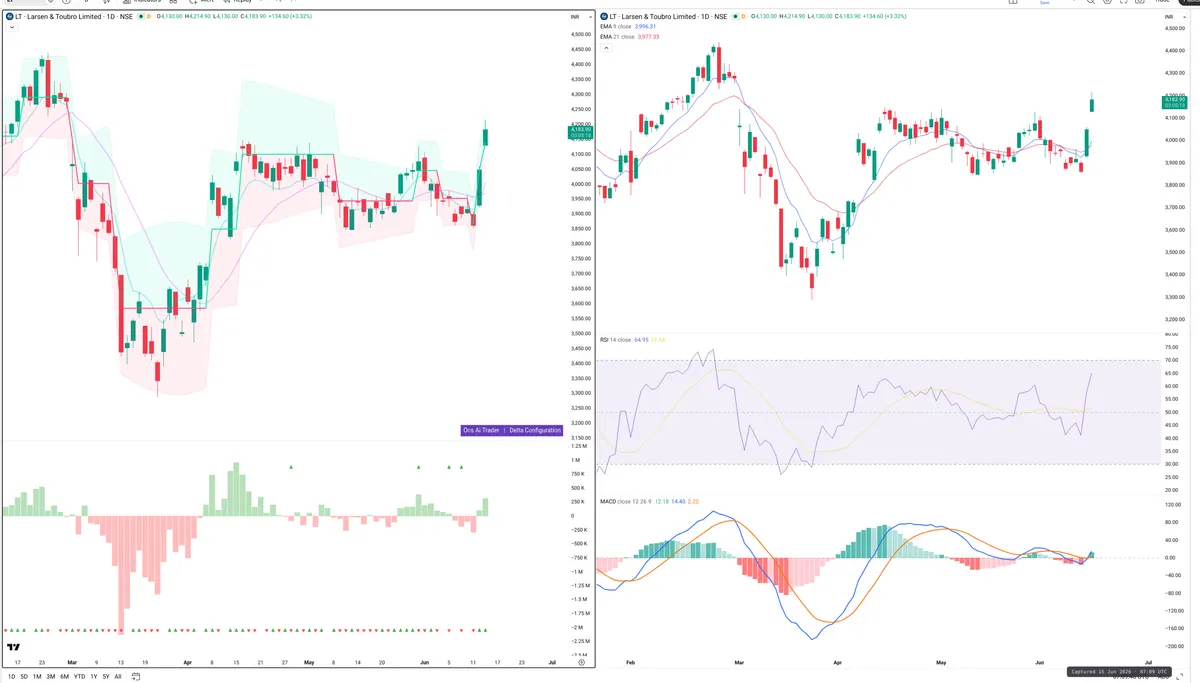Click Mar label on left chart time axis
1200x683 pixels.
pyautogui.click(x=71, y=662)
